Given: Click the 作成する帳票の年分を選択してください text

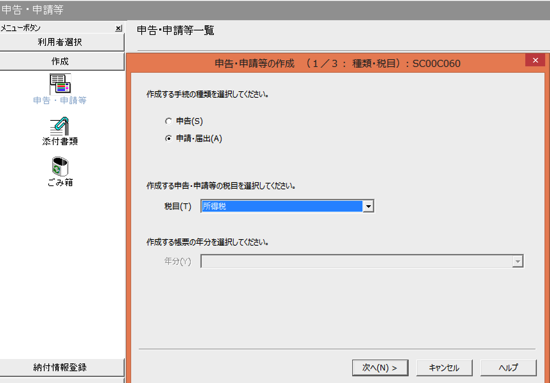Looking at the screenshot, I should pos(207,242).
